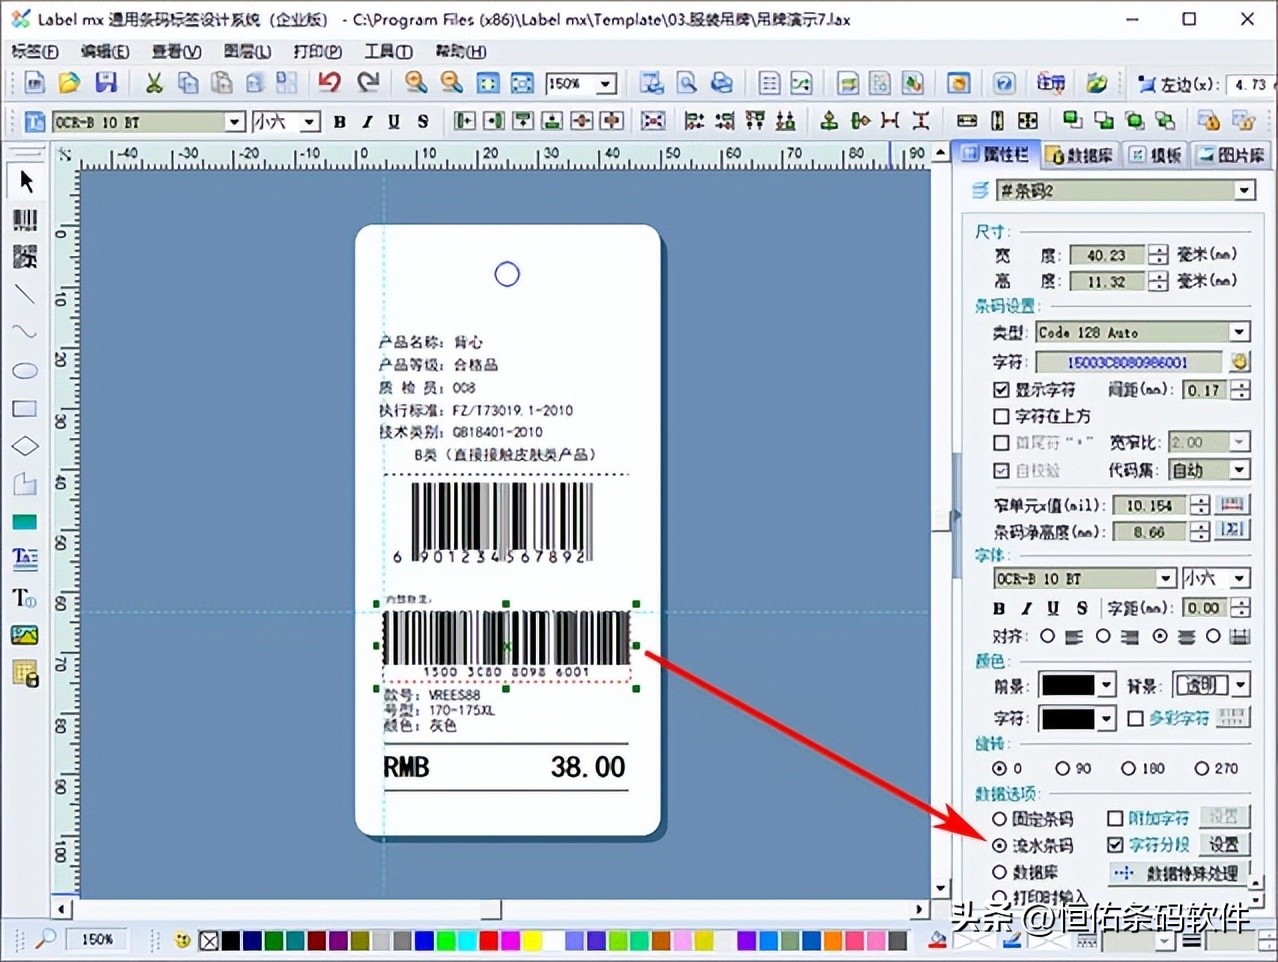Click the 数据特殊处理 button
This screenshot has width=1278, height=962.
point(1178,873)
